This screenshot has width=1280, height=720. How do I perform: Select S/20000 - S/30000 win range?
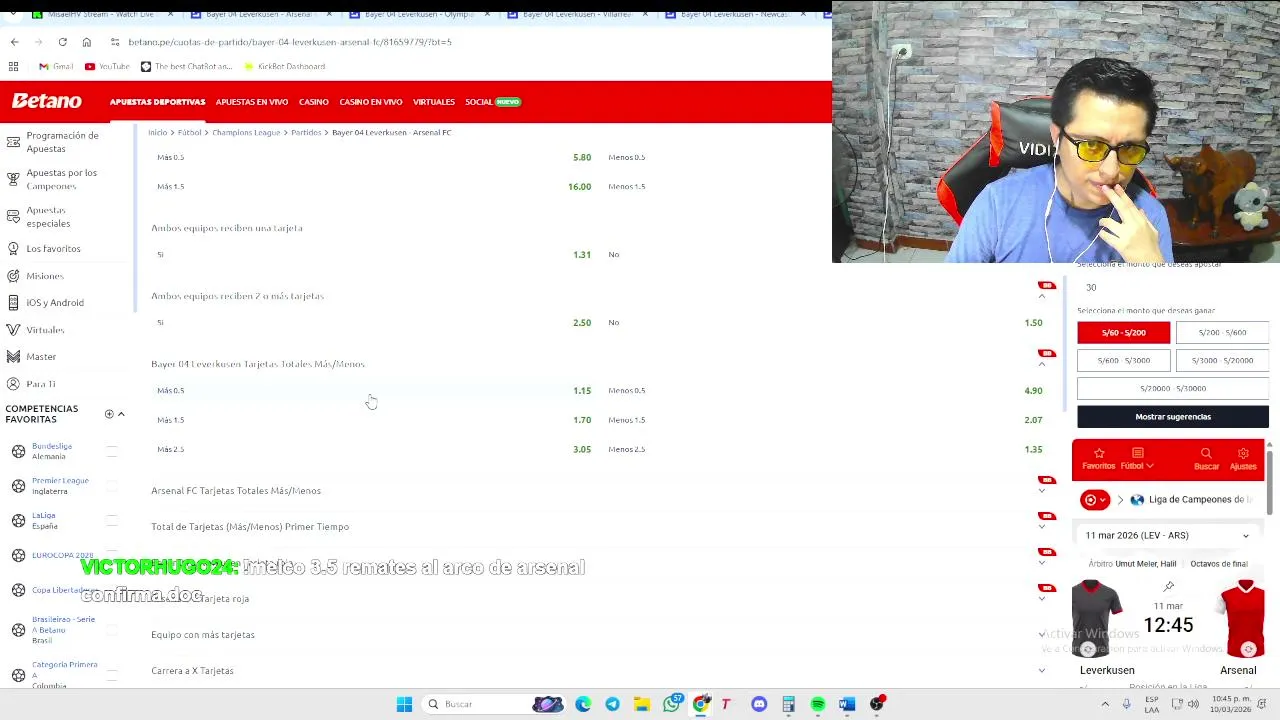point(1172,388)
